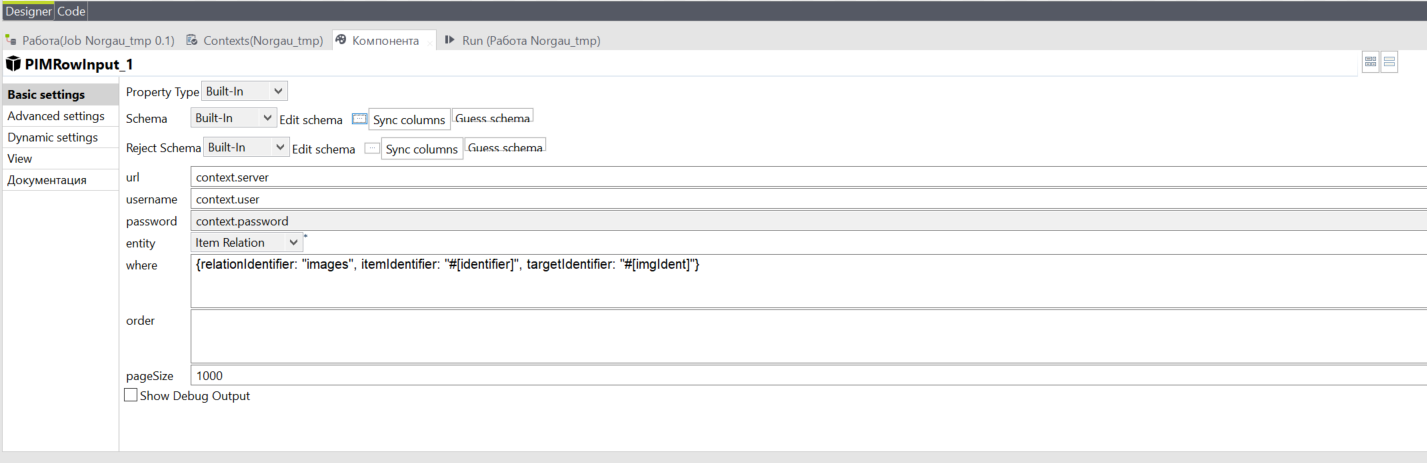
Task: Open the Run (Работа Norgau_tmp) tab
Action: pyautogui.click(x=530, y=41)
